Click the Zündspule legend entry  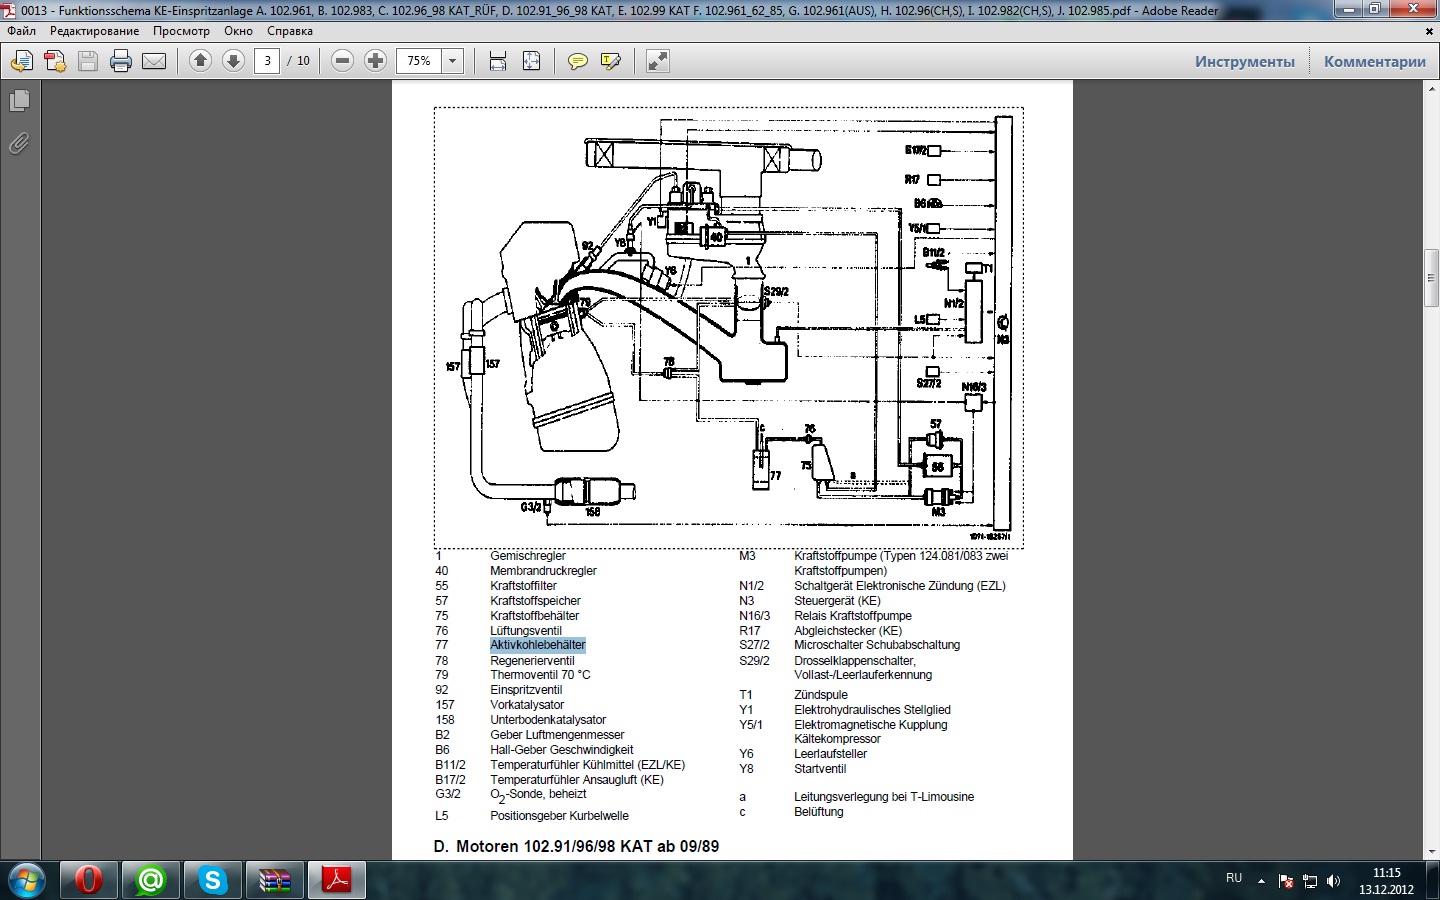pyautogui.click(x=821, y=695)
